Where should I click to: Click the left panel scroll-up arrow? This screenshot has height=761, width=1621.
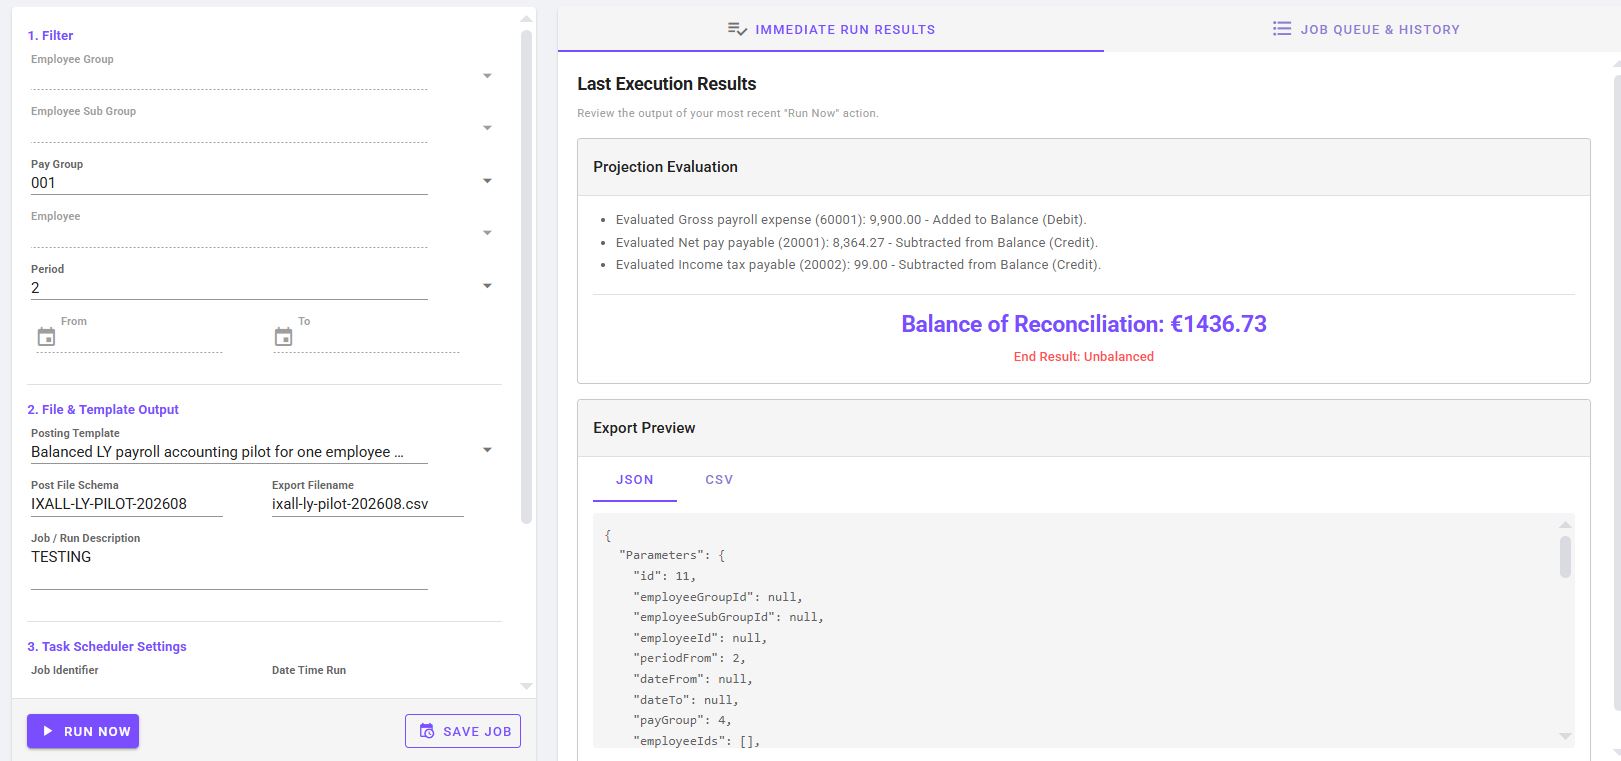point(527,19)
